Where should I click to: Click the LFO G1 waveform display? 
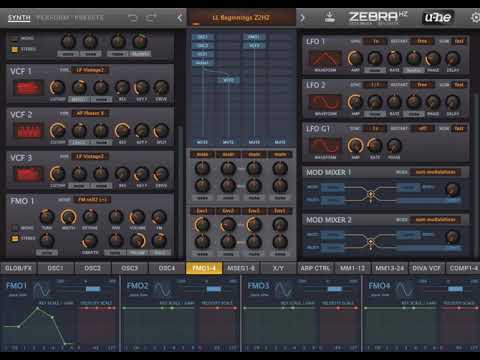(325, 146)
